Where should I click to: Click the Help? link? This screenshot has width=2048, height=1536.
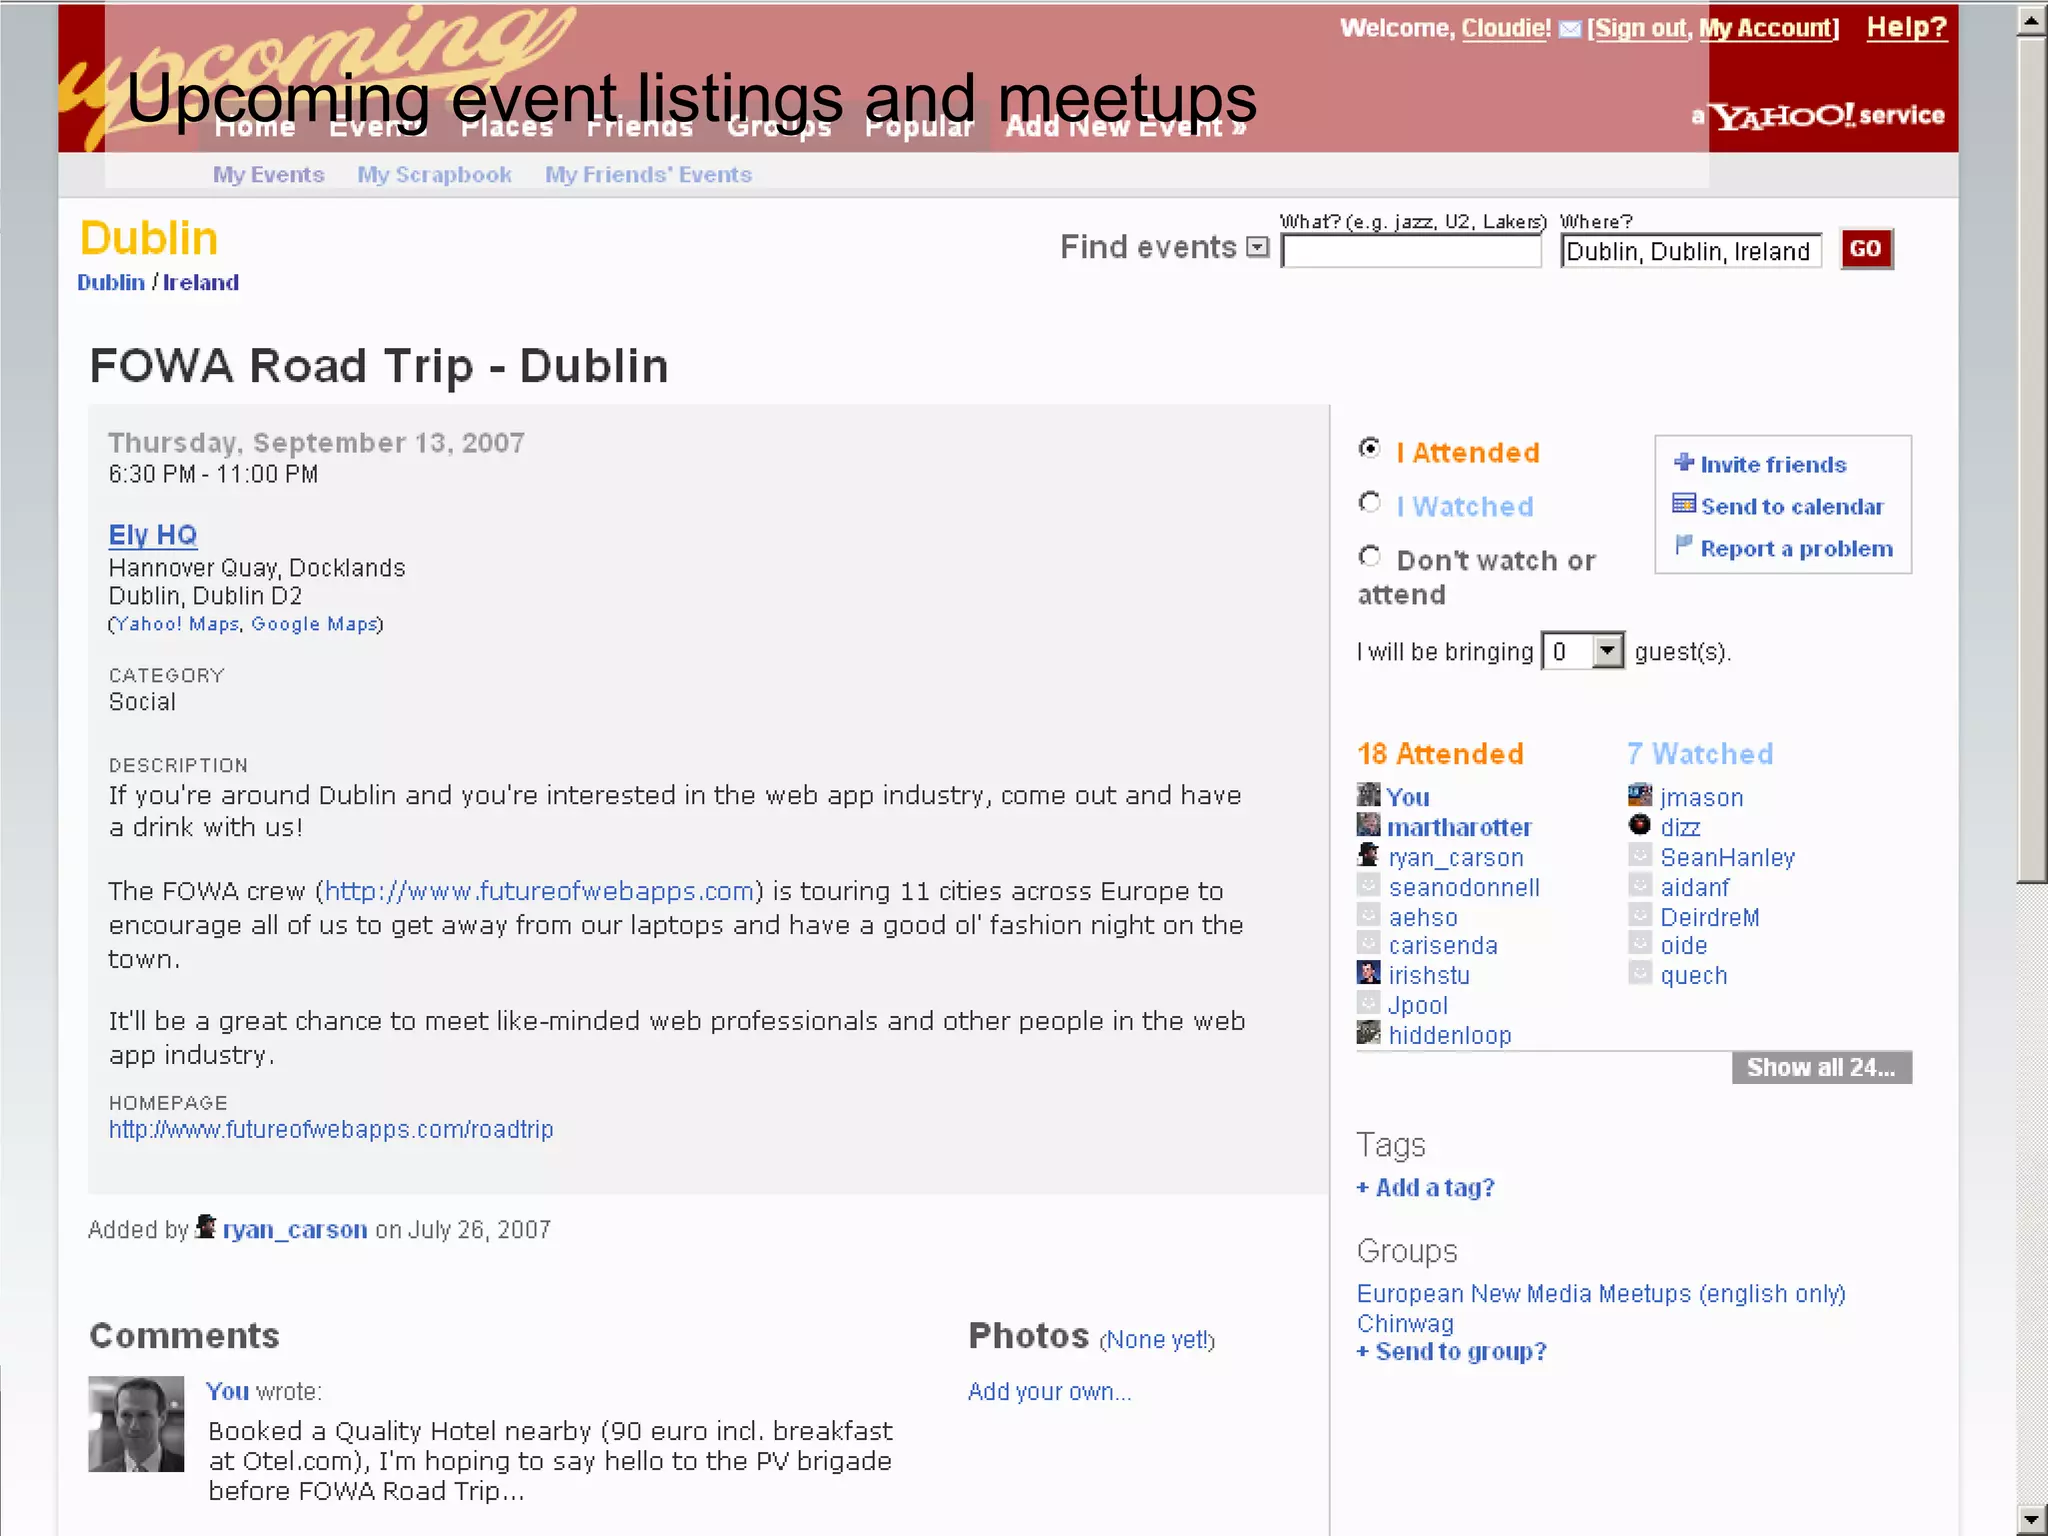point(1907,28)
